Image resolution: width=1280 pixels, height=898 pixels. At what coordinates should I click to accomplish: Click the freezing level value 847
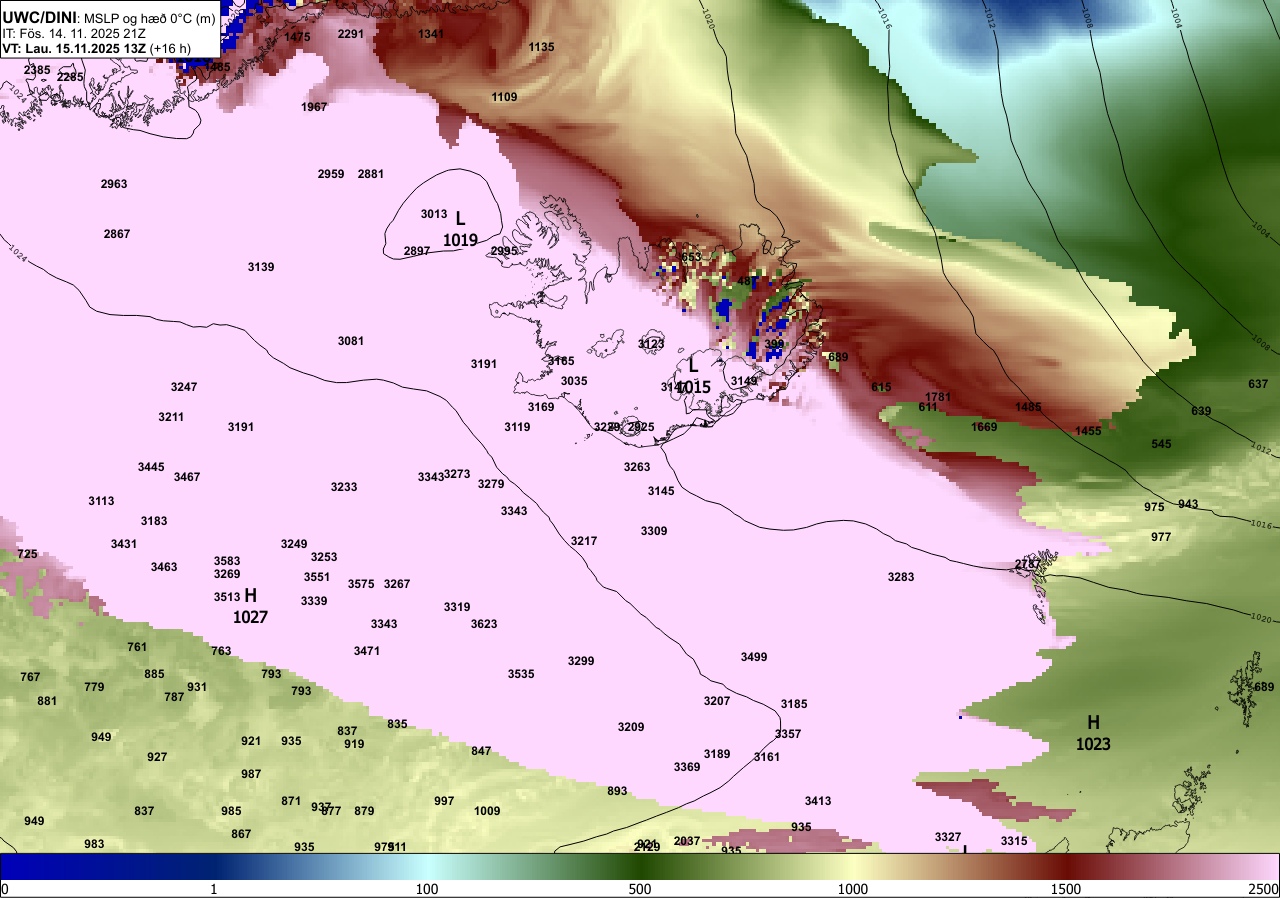pos(481,751)
